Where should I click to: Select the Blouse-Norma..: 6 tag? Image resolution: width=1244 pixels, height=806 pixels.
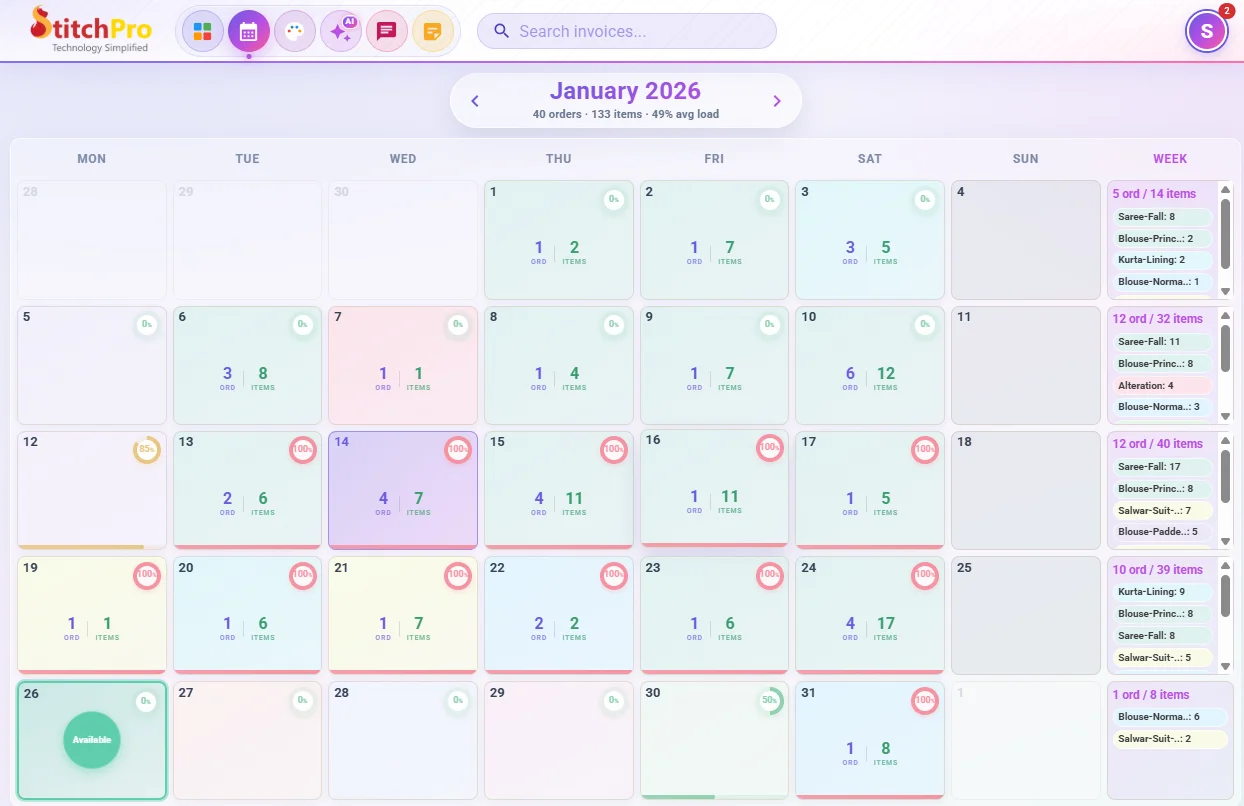coord(1169,717)
